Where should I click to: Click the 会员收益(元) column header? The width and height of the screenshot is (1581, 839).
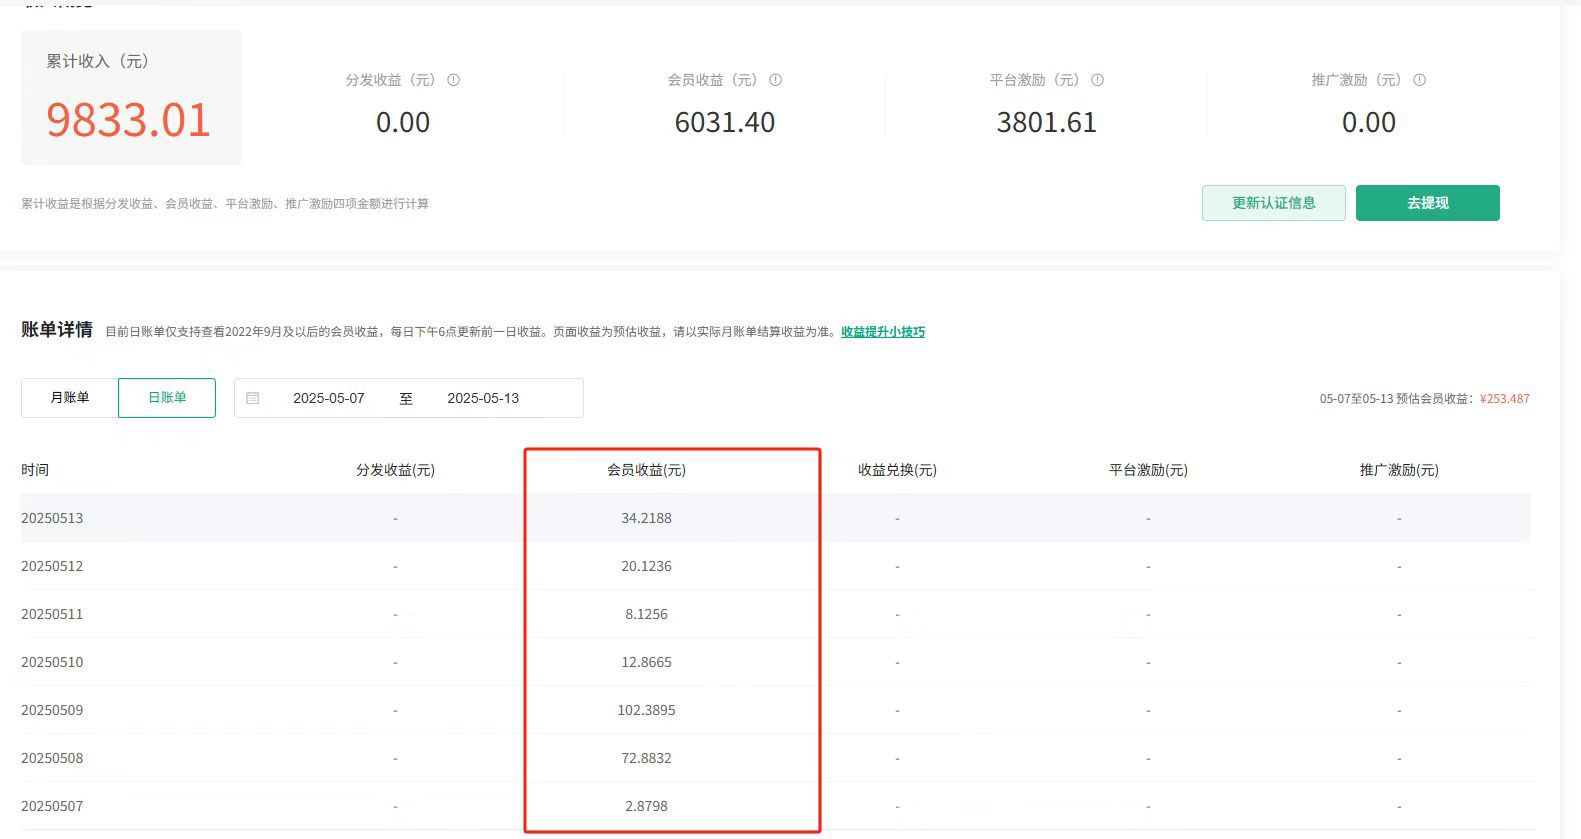(x=646, y=470)
